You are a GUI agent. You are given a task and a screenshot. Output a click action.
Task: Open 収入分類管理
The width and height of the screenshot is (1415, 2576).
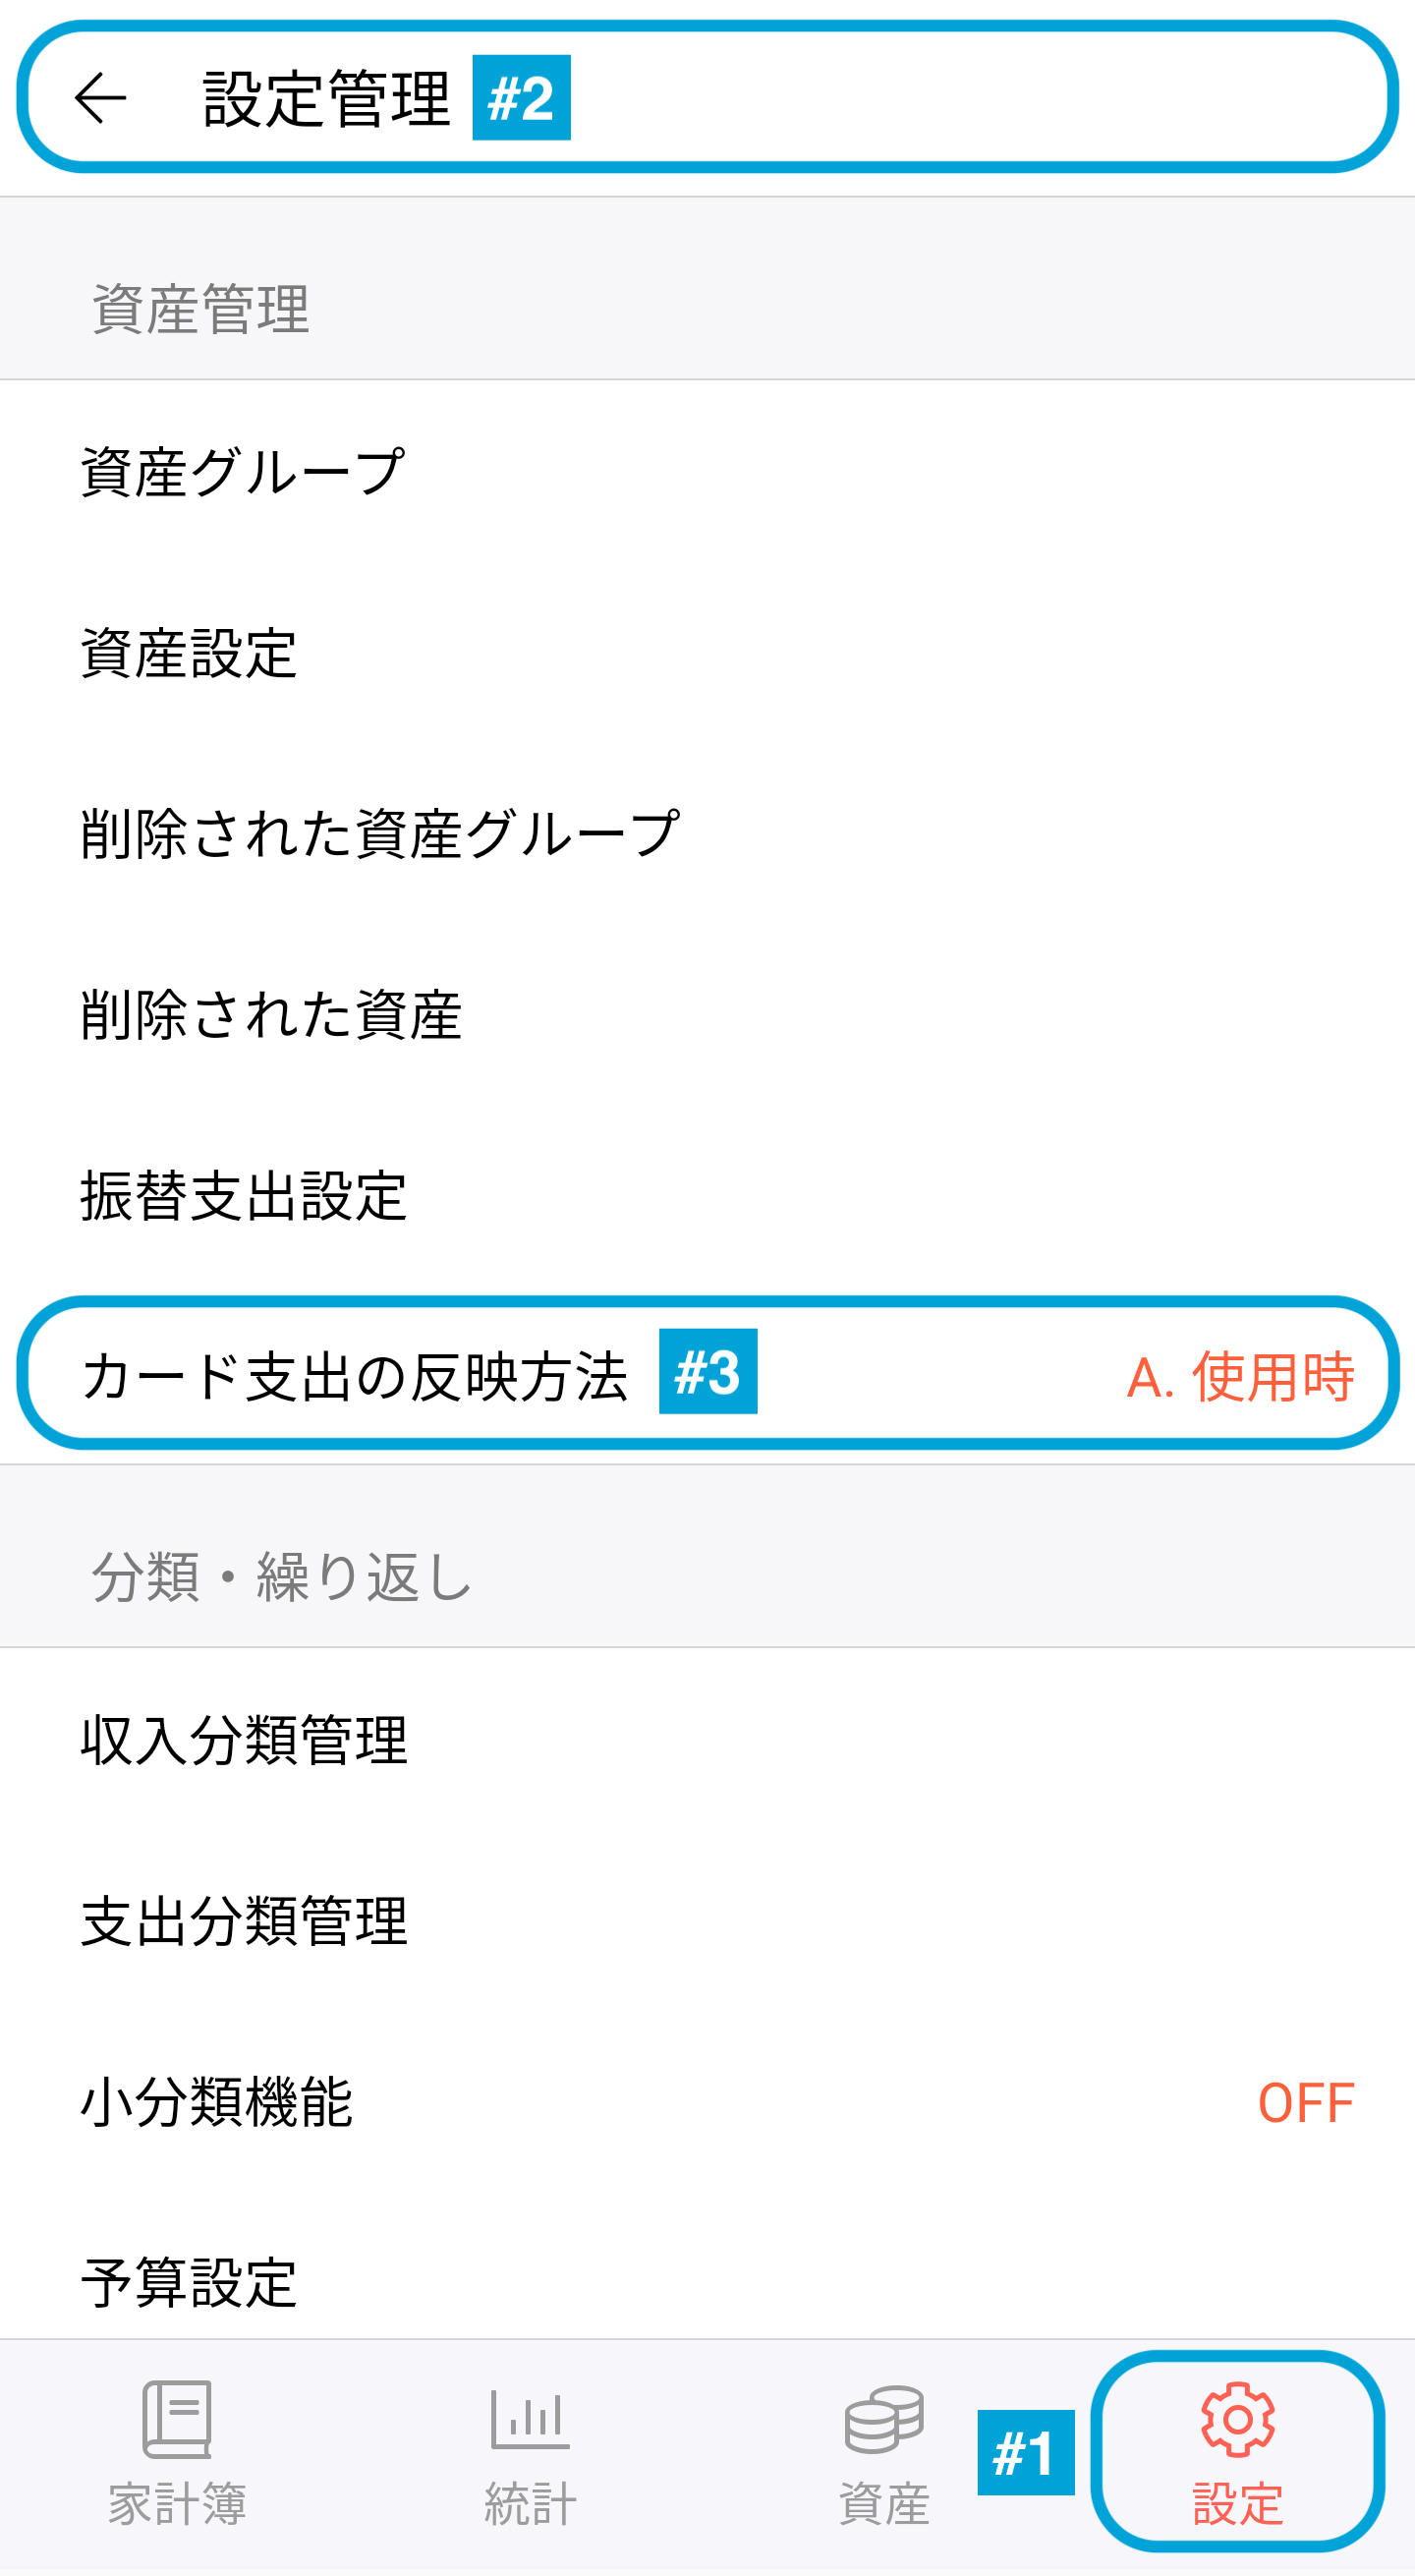coord(707,1739)
